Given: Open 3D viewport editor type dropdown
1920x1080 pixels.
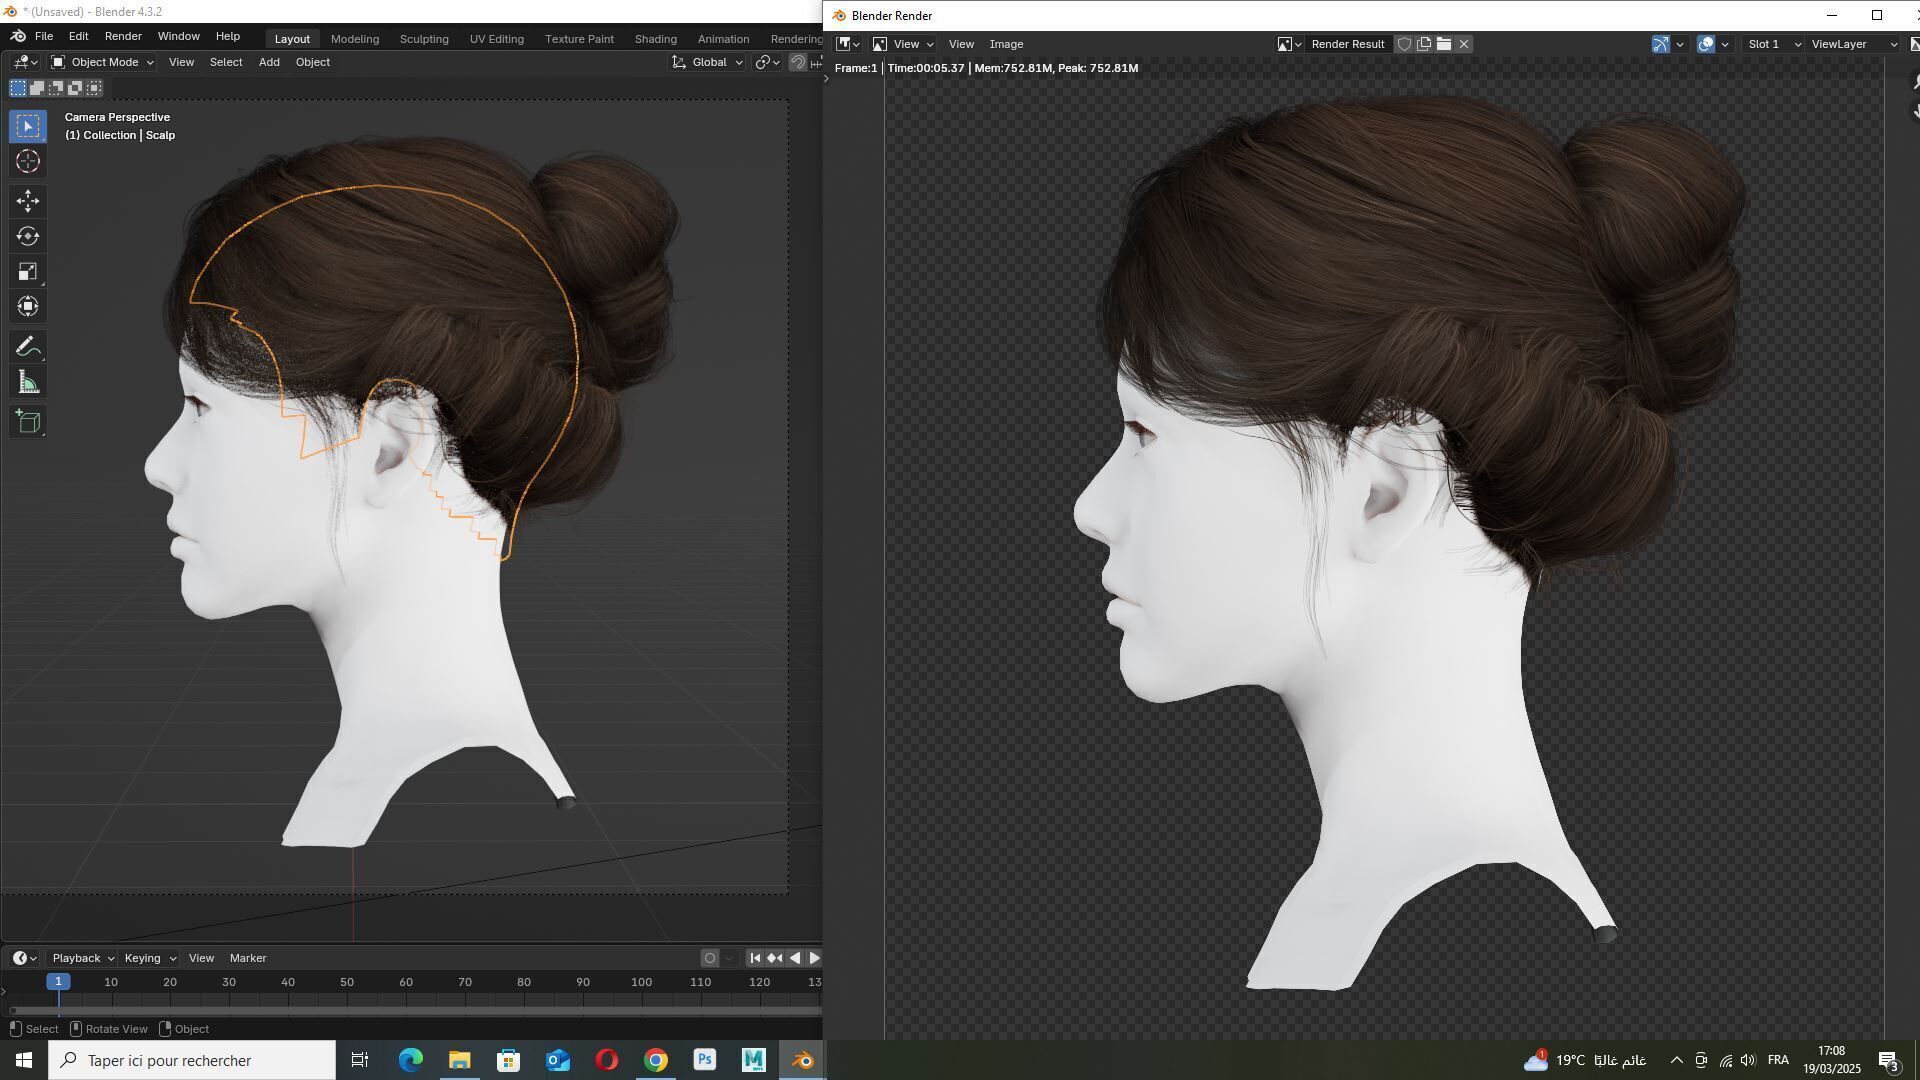Looking at the screenshot, I should point(26,62).
